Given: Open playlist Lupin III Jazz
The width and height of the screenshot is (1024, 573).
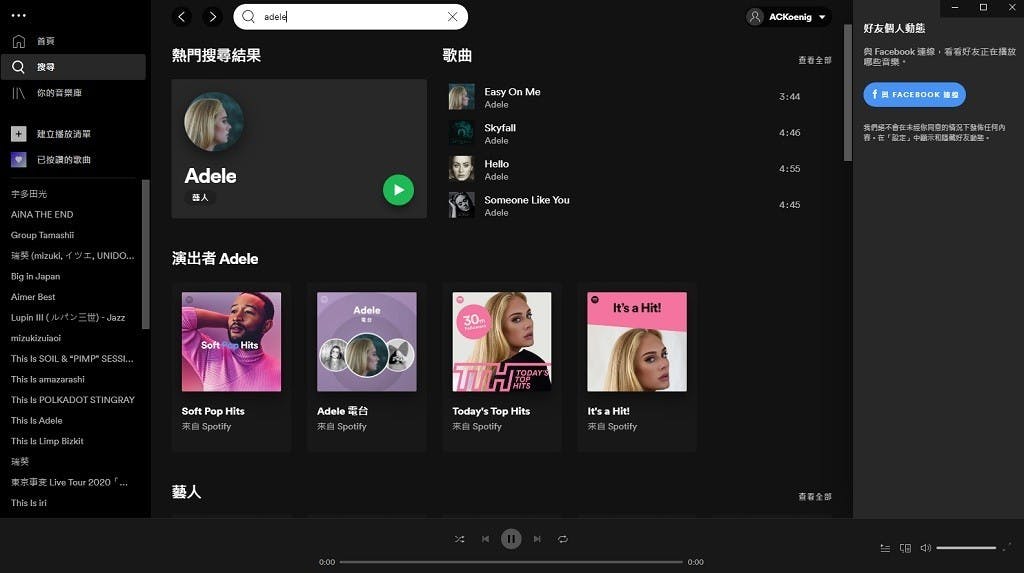Looking at the screenshot, I should pyautogui.click(x=68, y=318).
